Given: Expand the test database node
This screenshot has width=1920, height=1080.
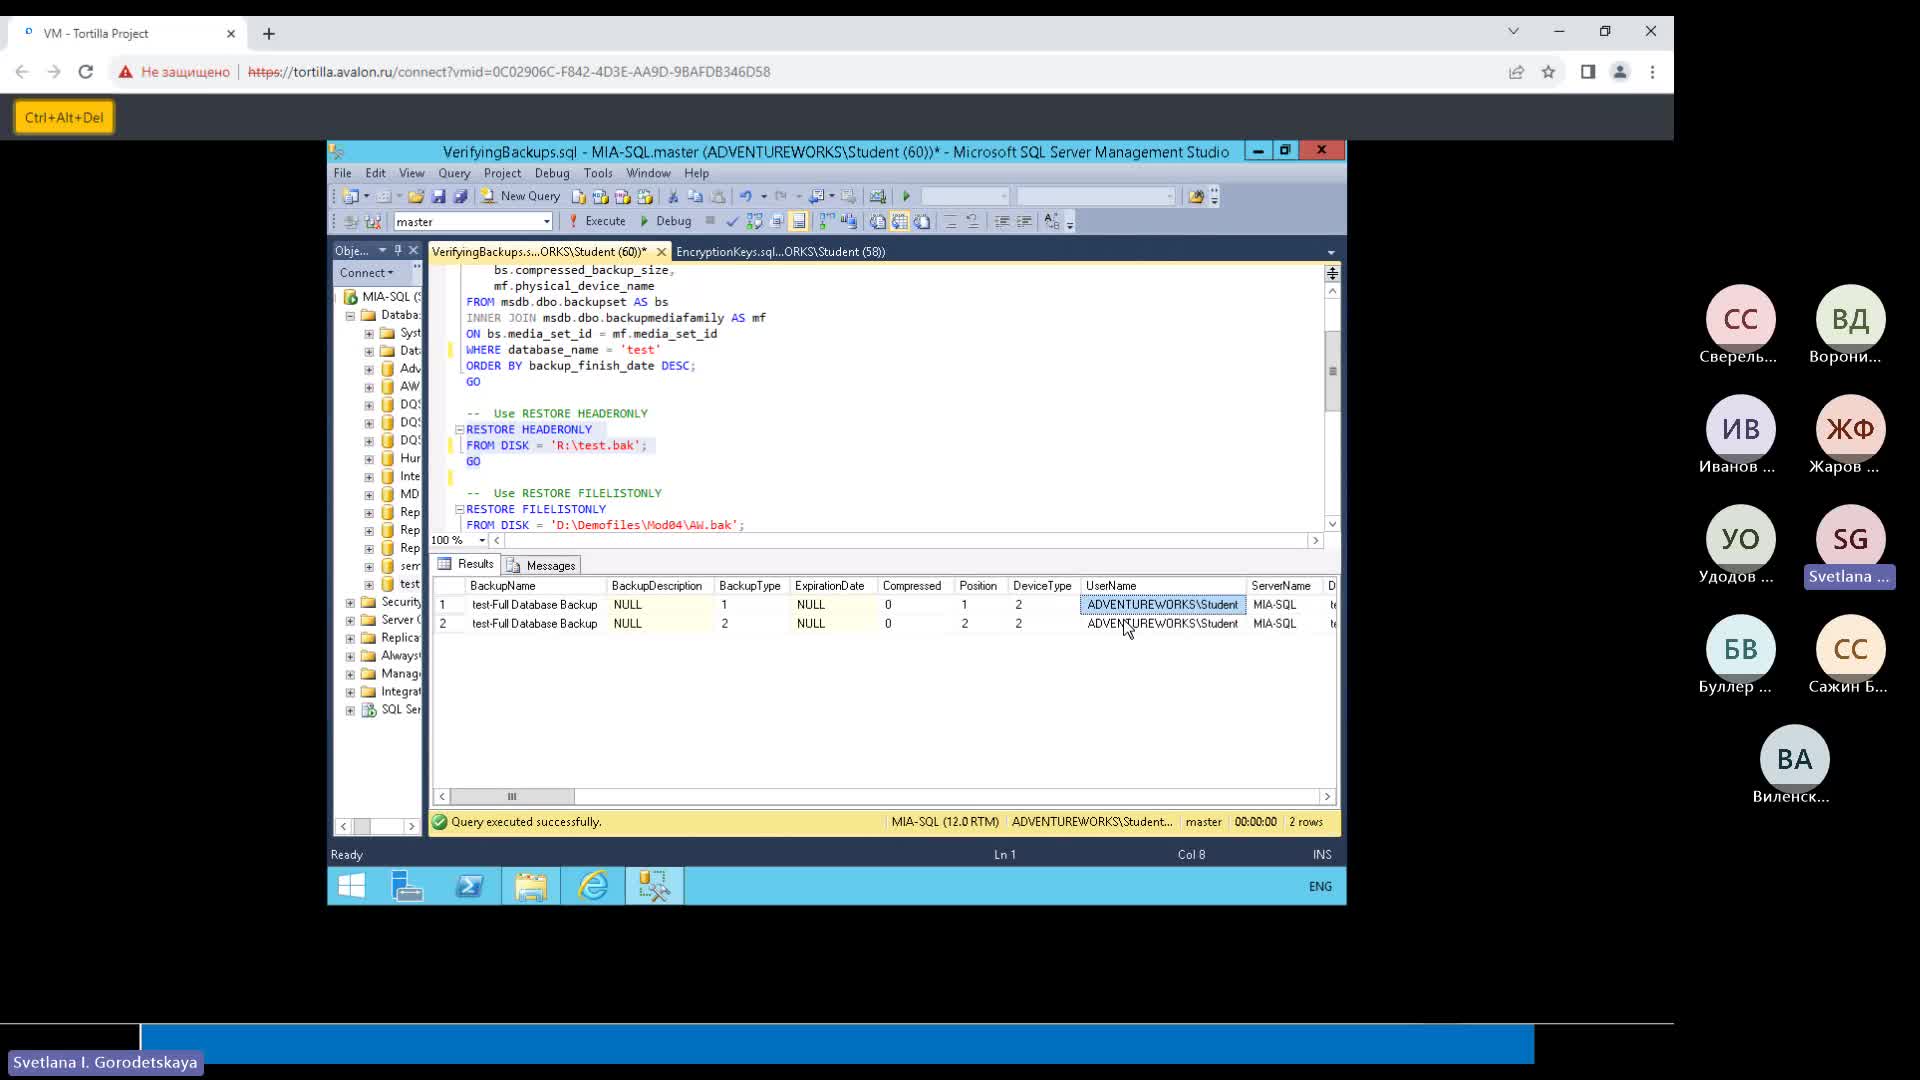Looking at the screenshot, I should (x=369, y=584).
